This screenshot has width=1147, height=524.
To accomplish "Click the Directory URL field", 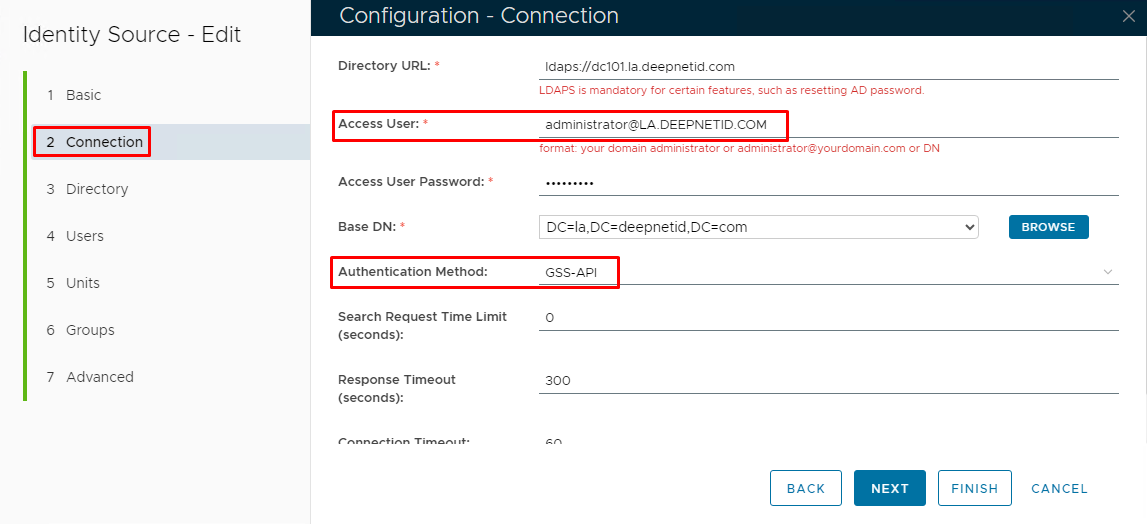I will (828, 67).
